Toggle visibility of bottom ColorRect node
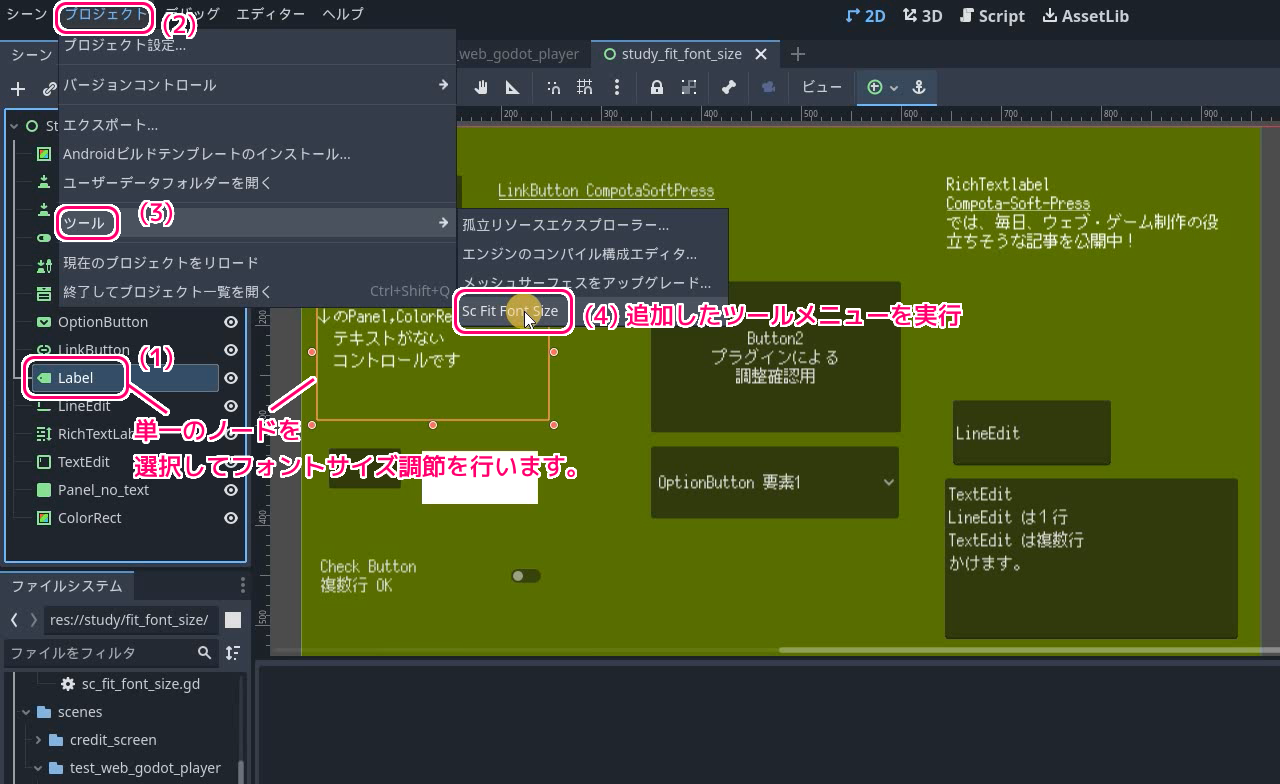1280x784 pixels. 231,518
